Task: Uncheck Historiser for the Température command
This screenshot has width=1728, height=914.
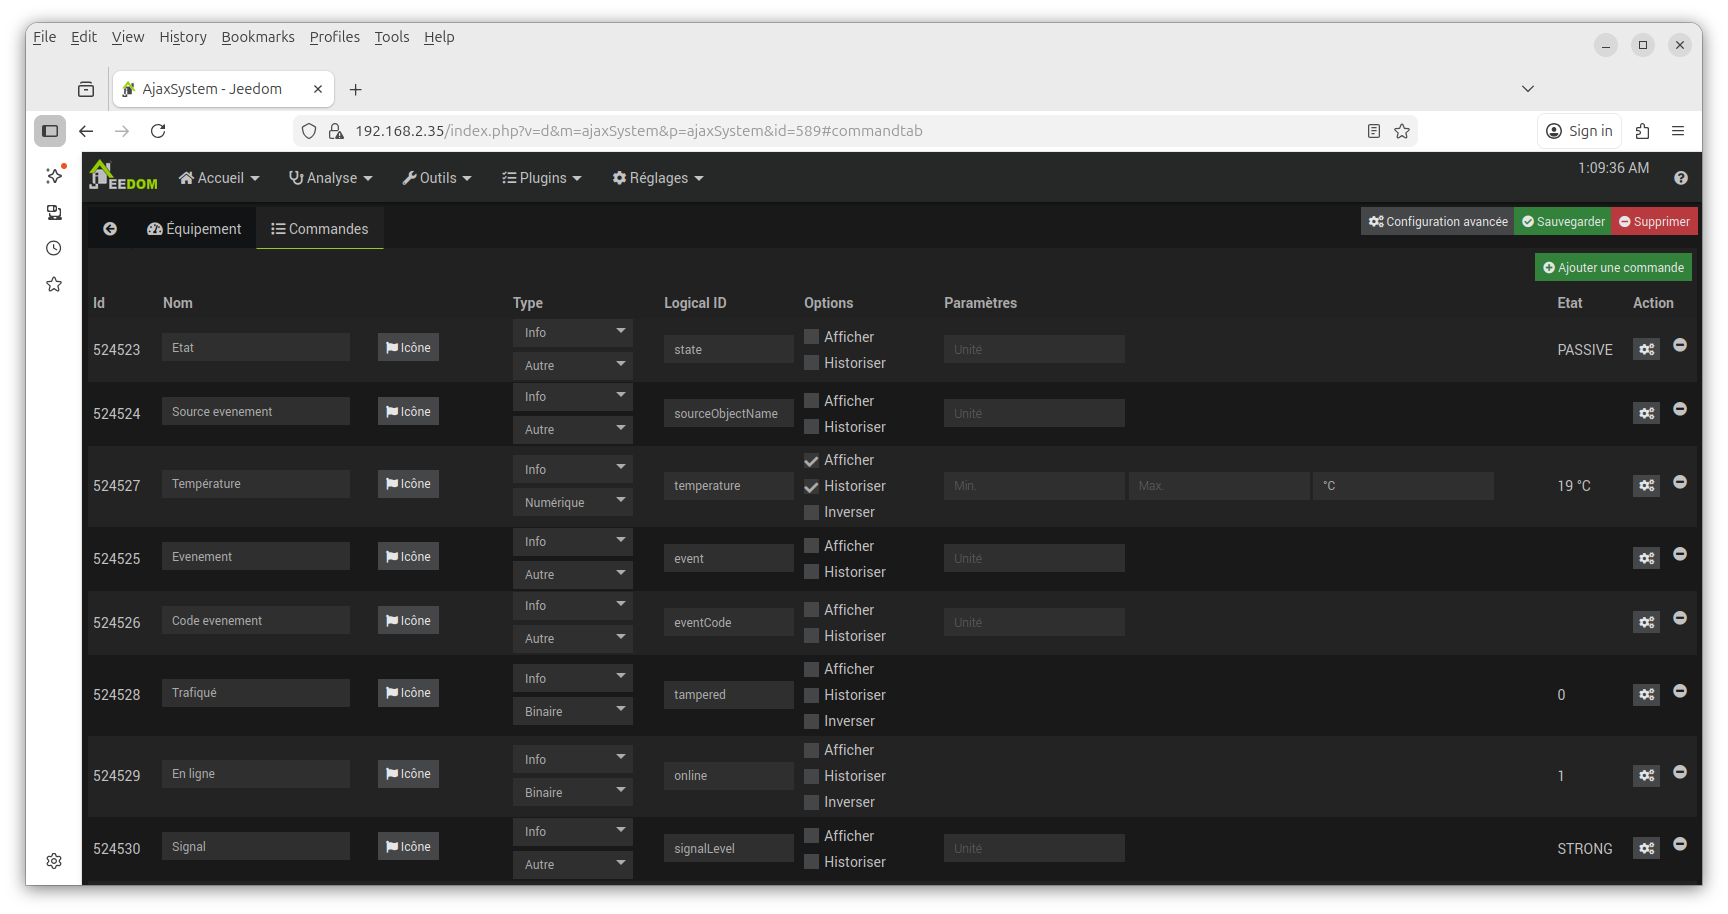Action: (812, 487)
